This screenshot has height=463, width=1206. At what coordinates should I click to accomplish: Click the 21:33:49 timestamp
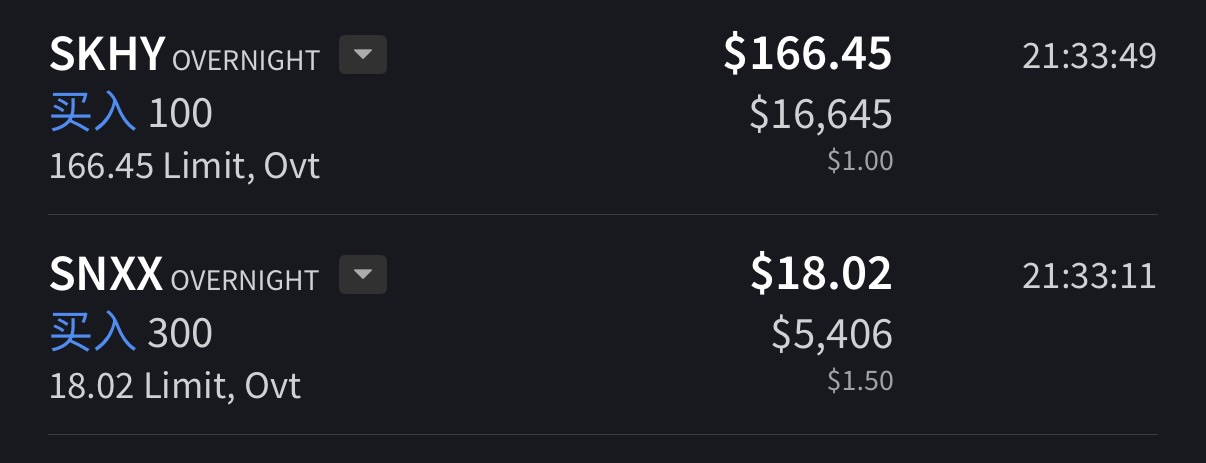(x=1089, y=56)
